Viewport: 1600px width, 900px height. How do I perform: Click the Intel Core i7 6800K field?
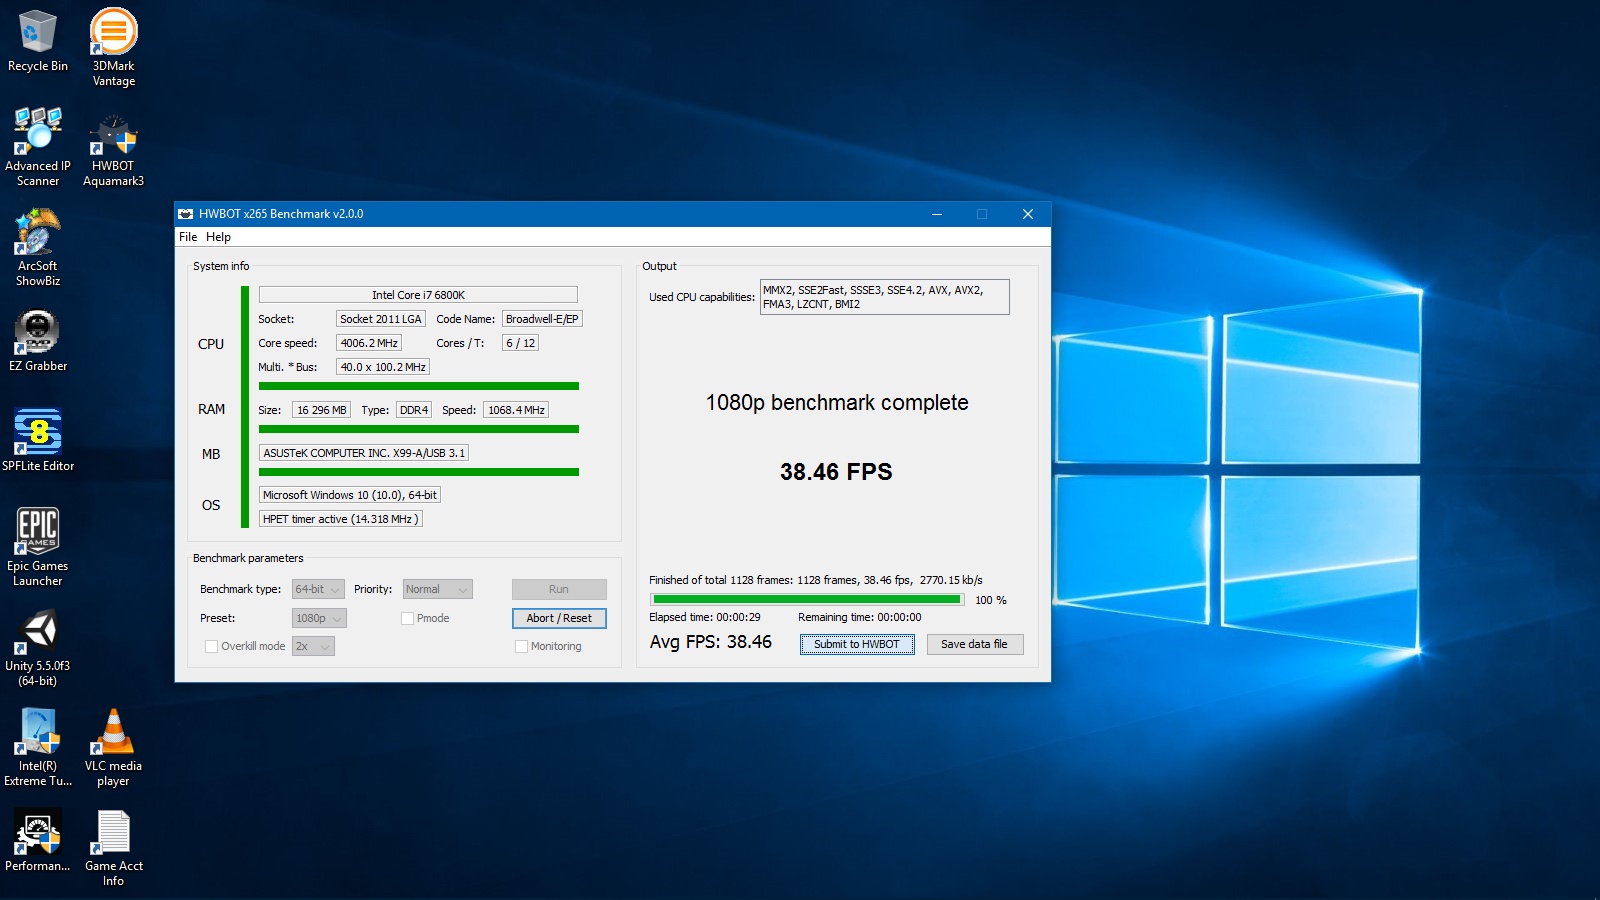click(418, 295)
